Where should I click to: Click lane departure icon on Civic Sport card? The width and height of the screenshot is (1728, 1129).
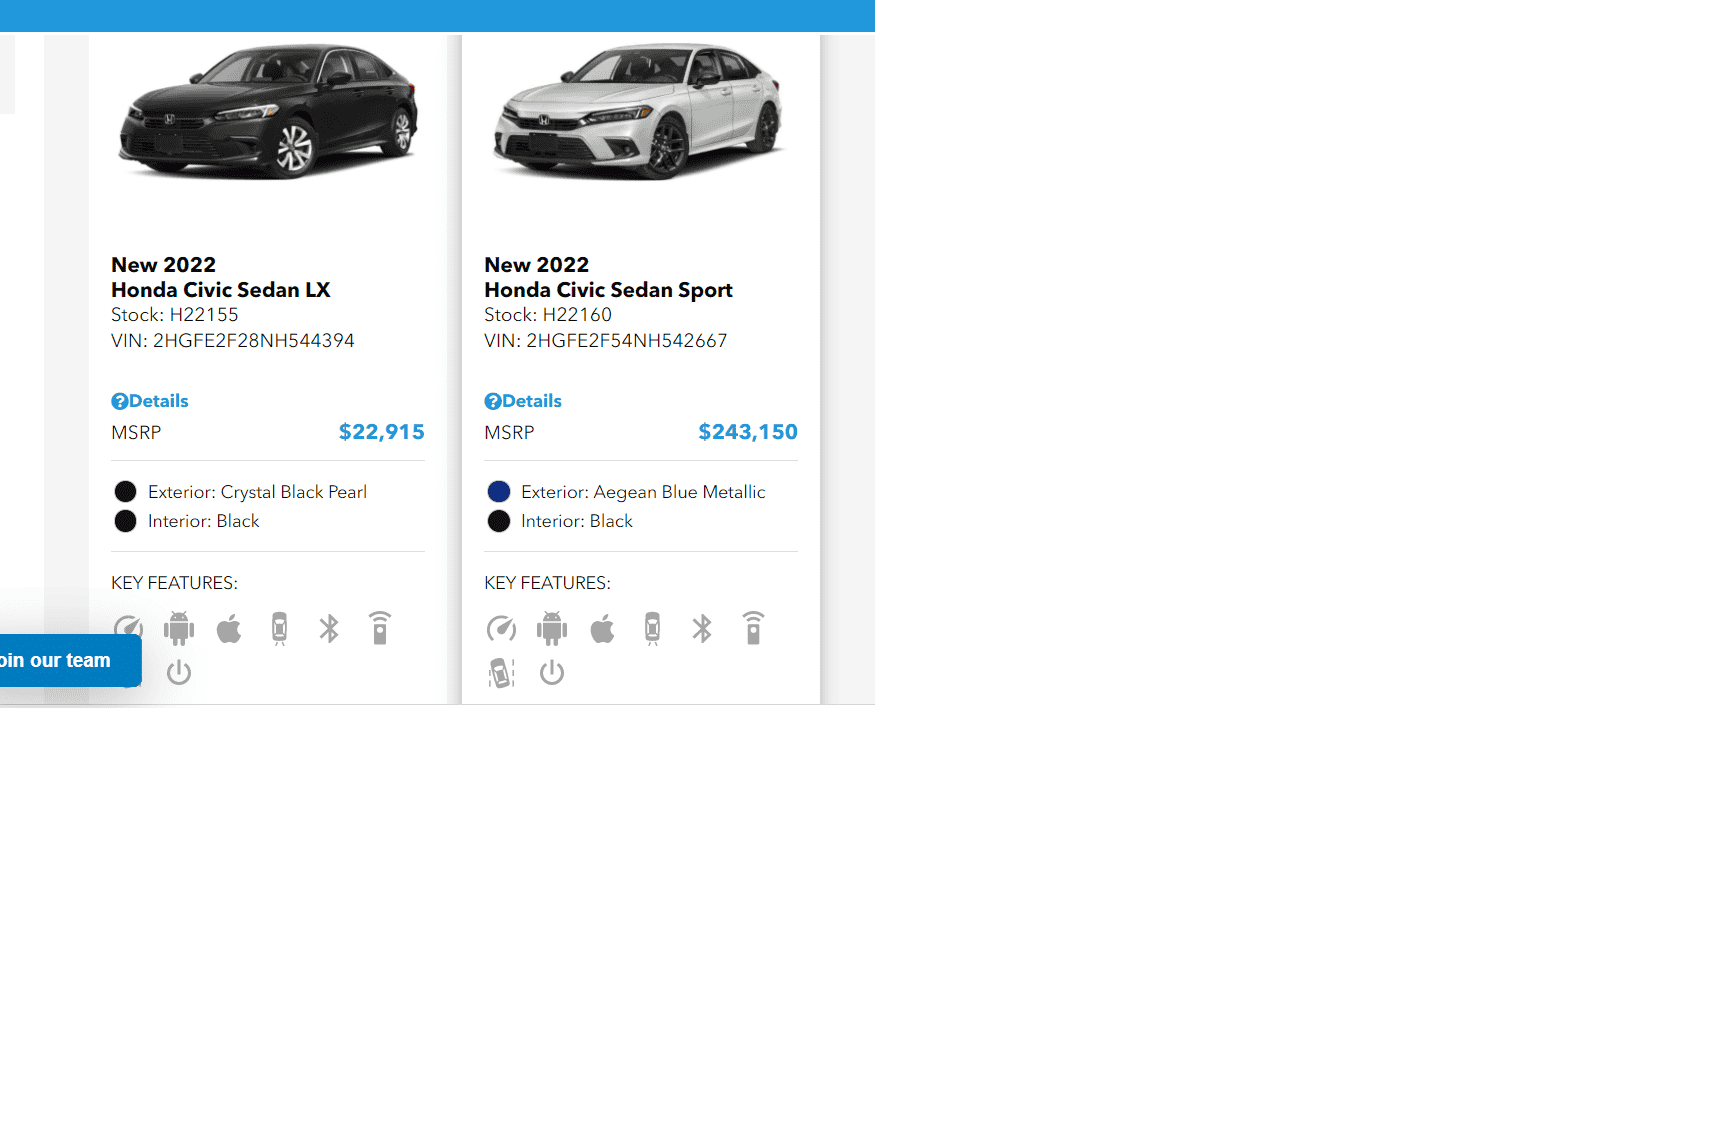[x=501, y=673]
